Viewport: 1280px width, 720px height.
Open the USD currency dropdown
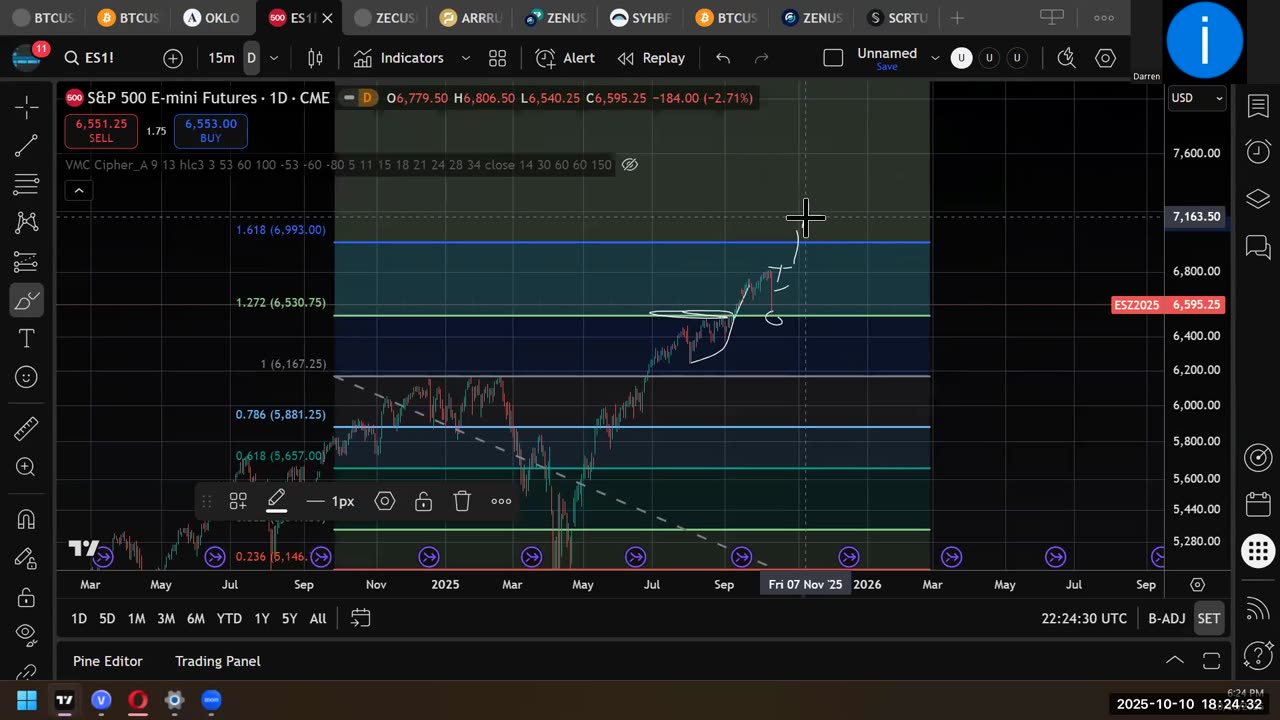point(1197,98)
